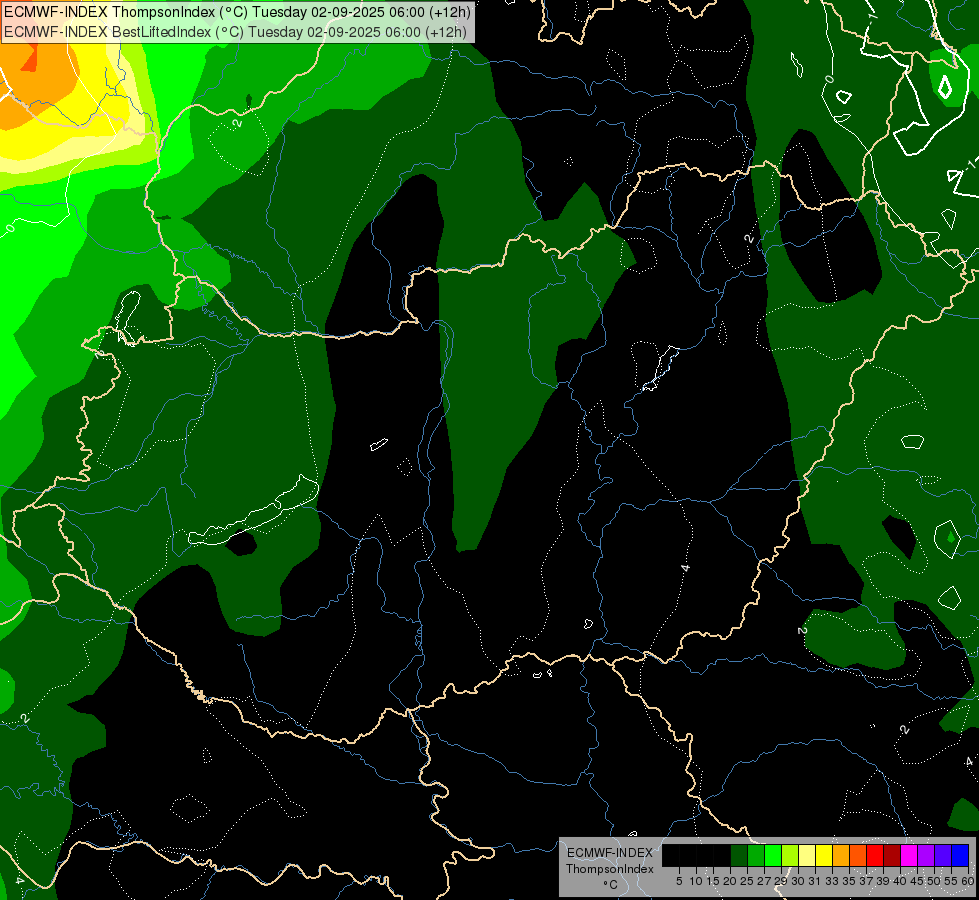
Task: Click the legend tick value 27
Action: (764, 881)
